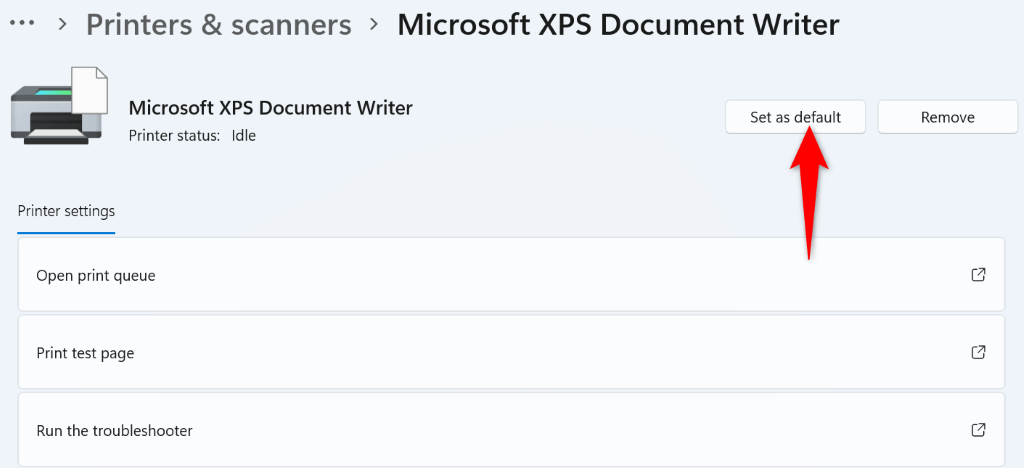Click the printer name label beside the printer icon
Viewport: 1024px width, 468px height.
270,108
